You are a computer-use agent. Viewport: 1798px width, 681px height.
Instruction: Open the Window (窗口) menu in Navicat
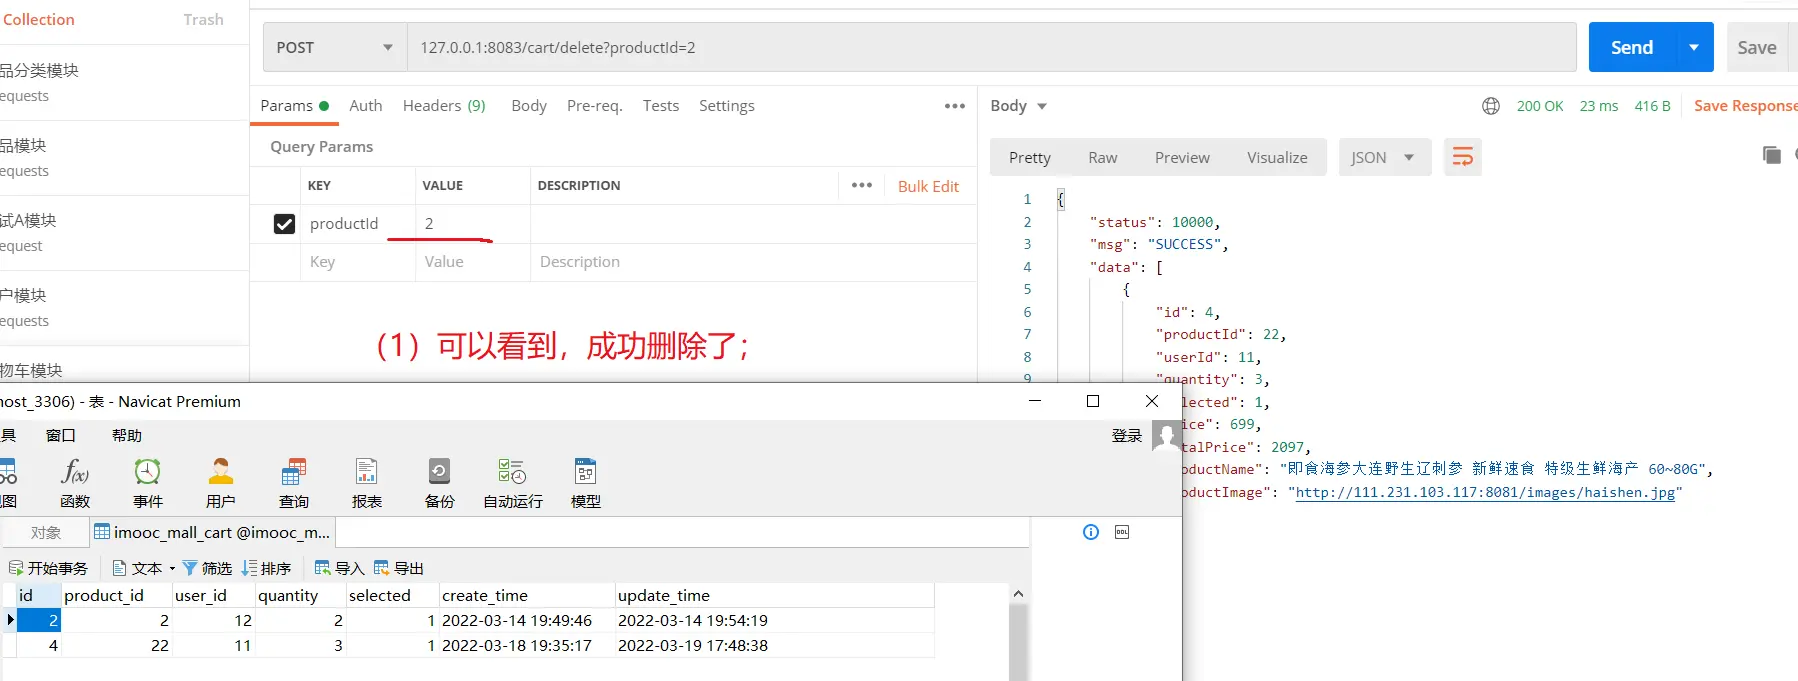[61, 435]
